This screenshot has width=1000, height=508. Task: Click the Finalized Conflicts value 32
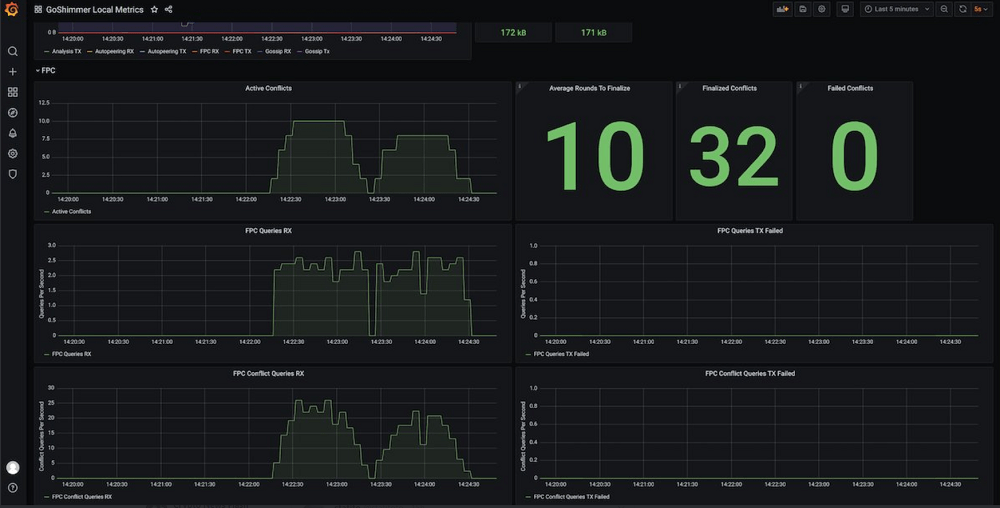click(x=733, y=157)
